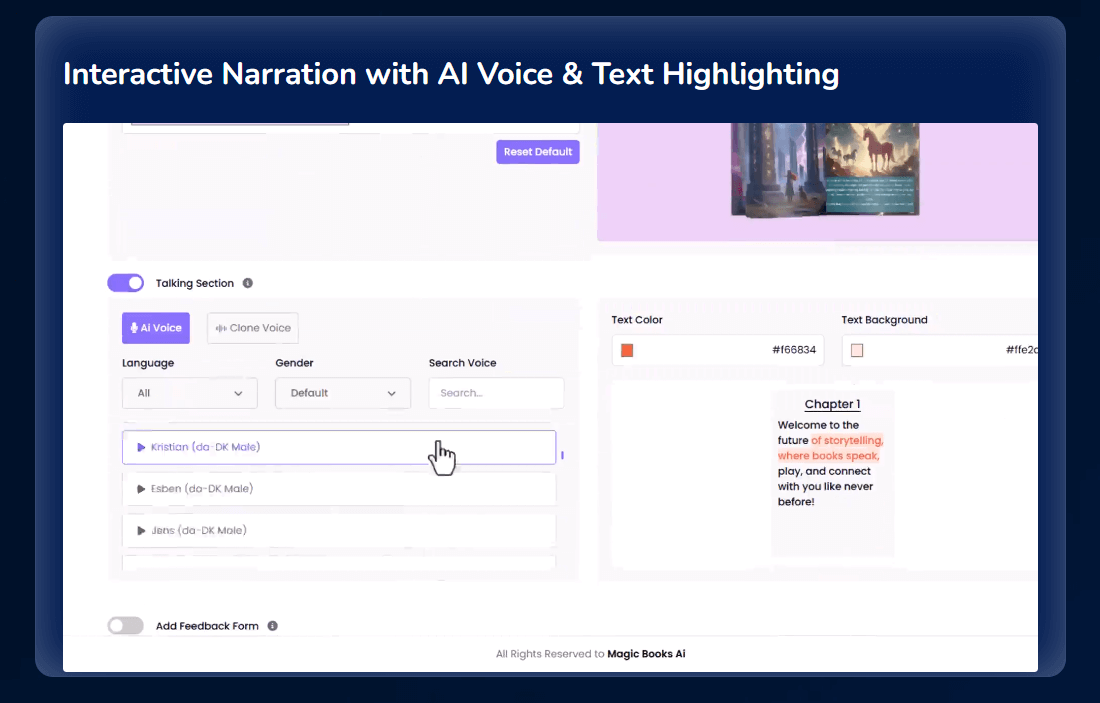
Task: Click the Search Voice input field
Action: point(496,393)
